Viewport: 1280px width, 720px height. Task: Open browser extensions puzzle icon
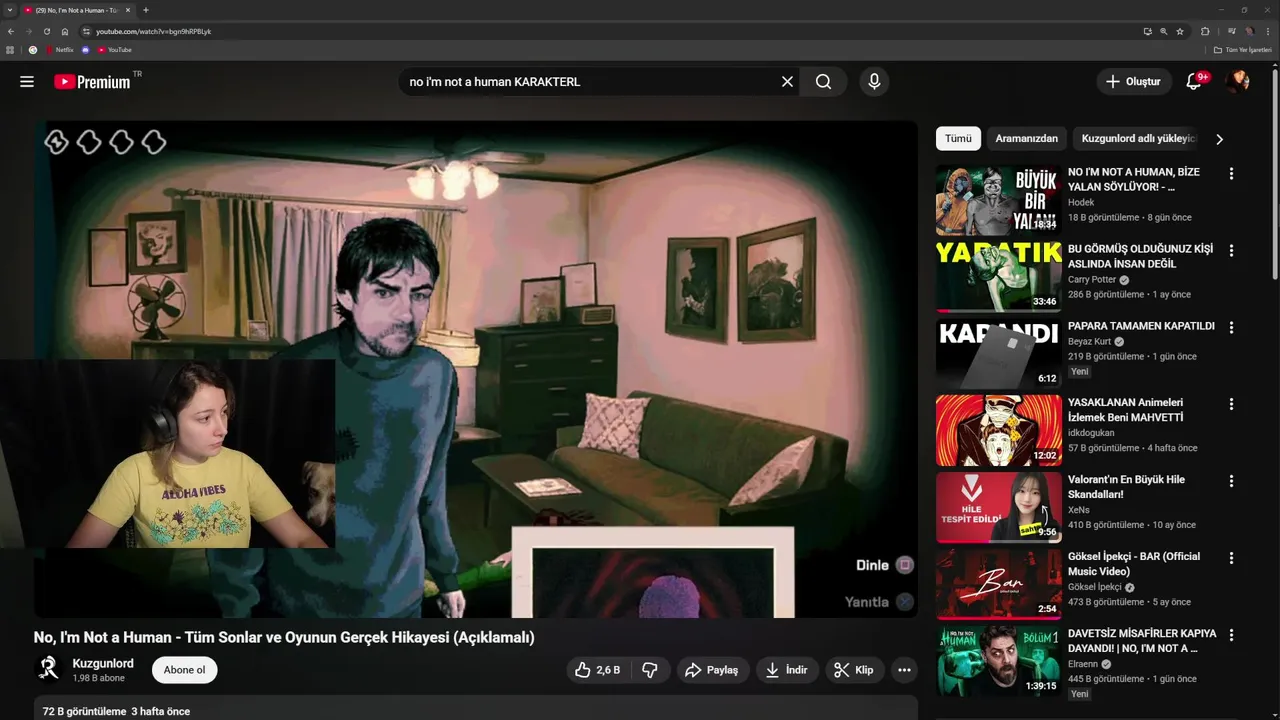tap(1205, 31)
